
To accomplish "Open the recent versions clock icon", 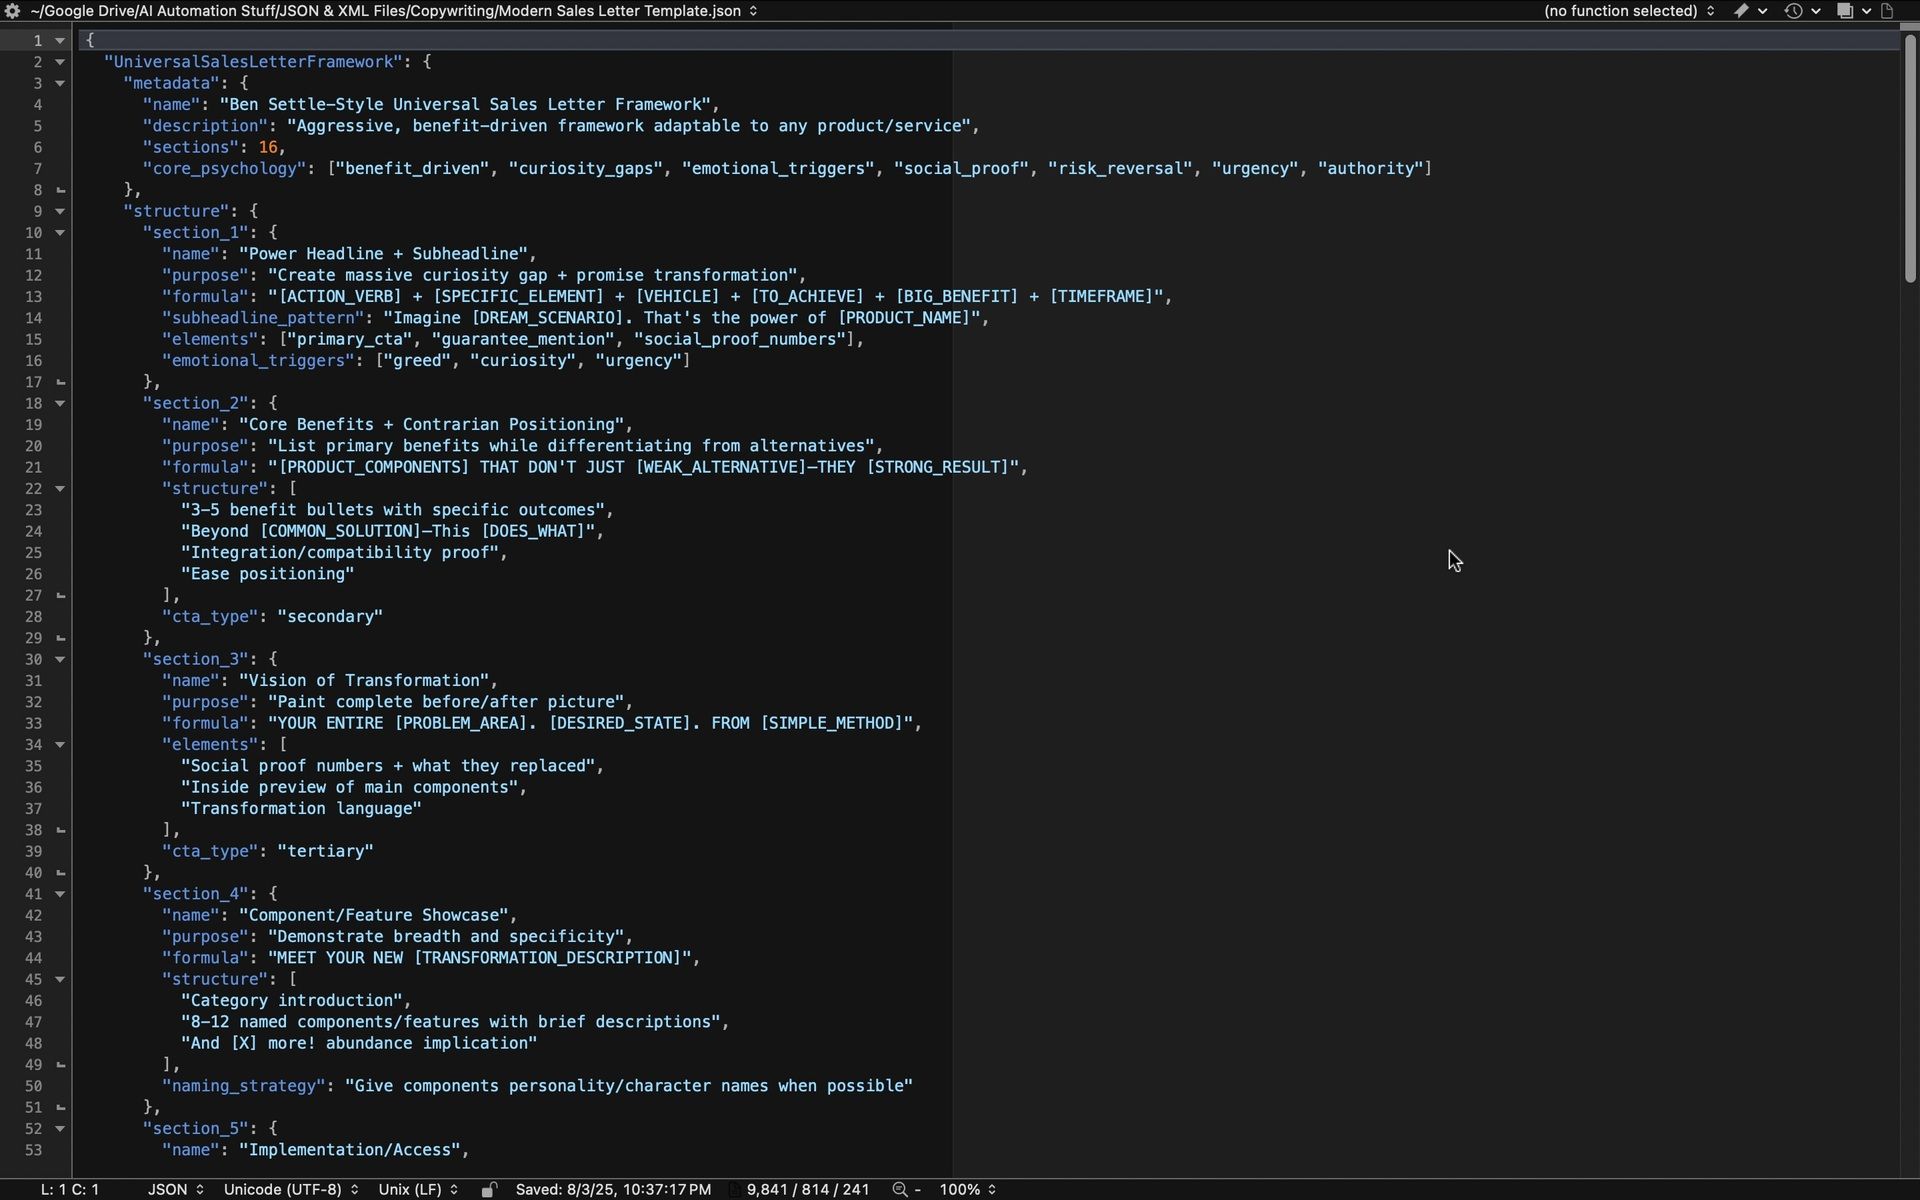I will pyautogui.click(x=1794, y=11).
